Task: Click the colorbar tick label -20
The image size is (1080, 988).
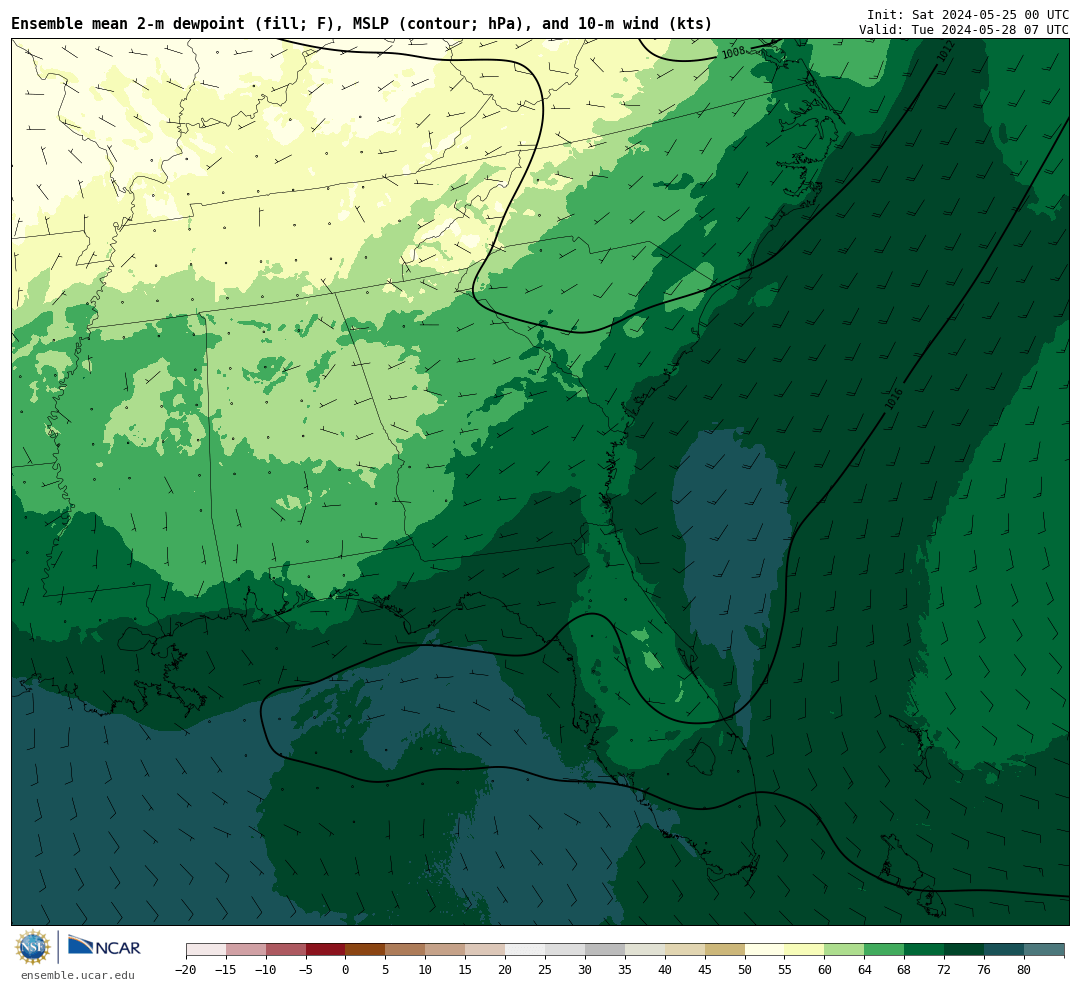Action: [x=186, y=969]
